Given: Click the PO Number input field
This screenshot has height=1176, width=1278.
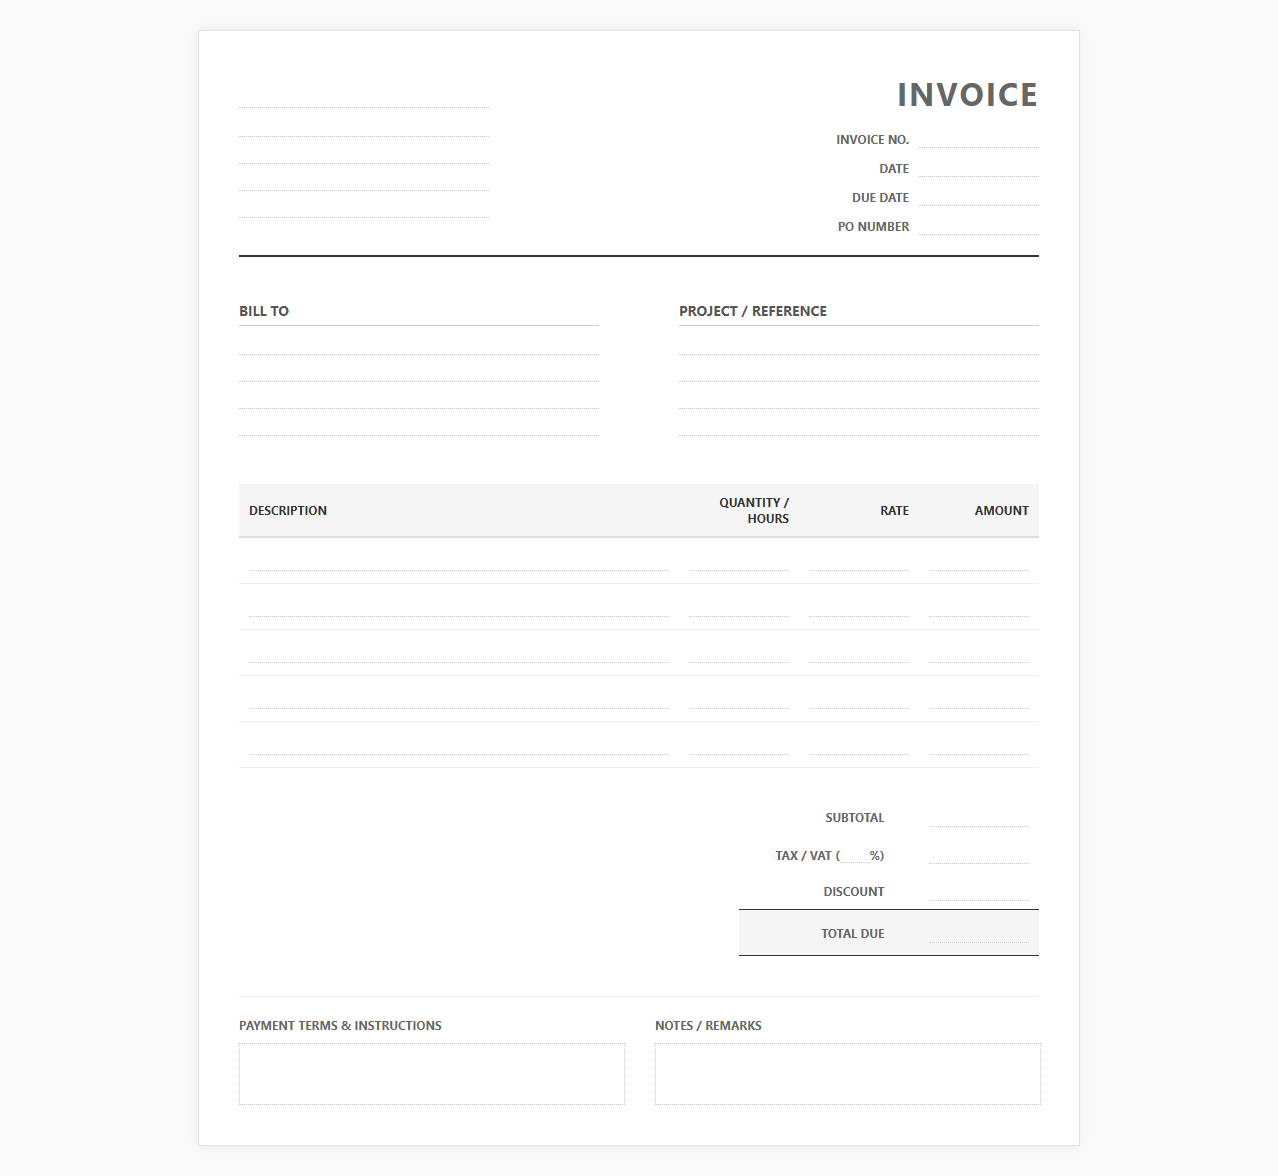Looking at the screenshot, I should [979, 226].
